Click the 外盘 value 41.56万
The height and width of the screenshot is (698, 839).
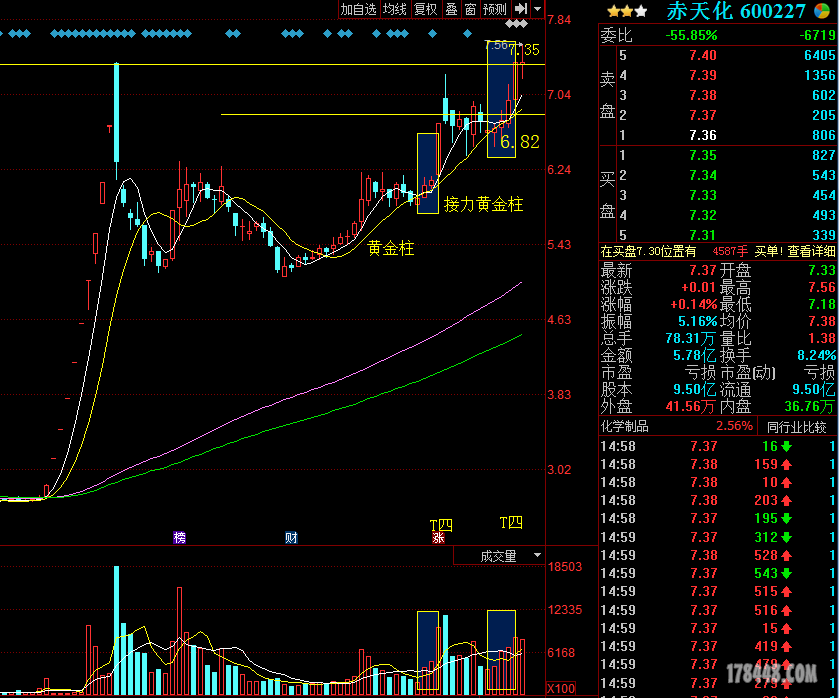[690, 407]
